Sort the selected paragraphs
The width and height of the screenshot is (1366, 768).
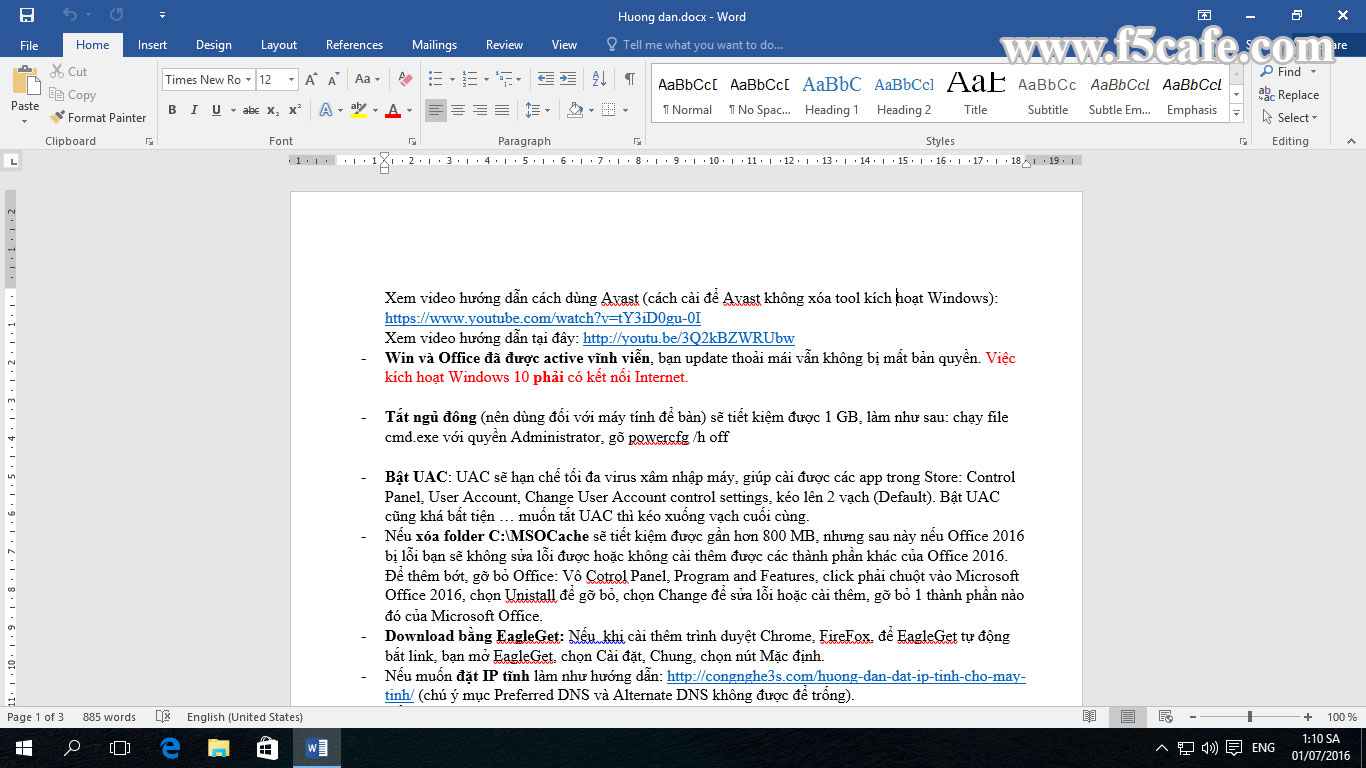(599, 80)
